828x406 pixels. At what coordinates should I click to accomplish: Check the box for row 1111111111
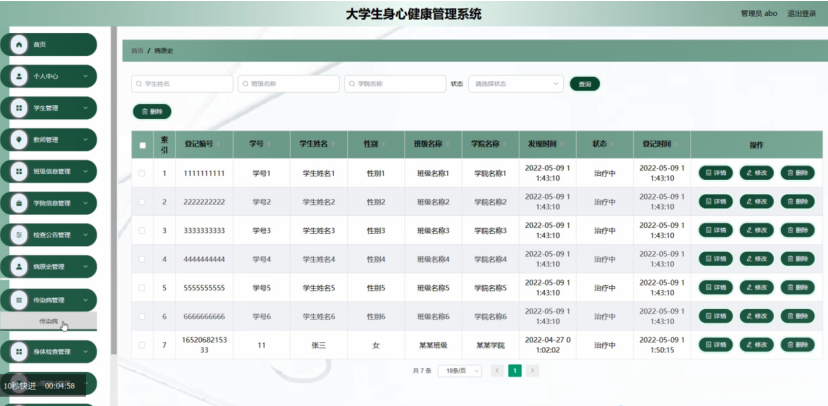(x=142, y=173)
